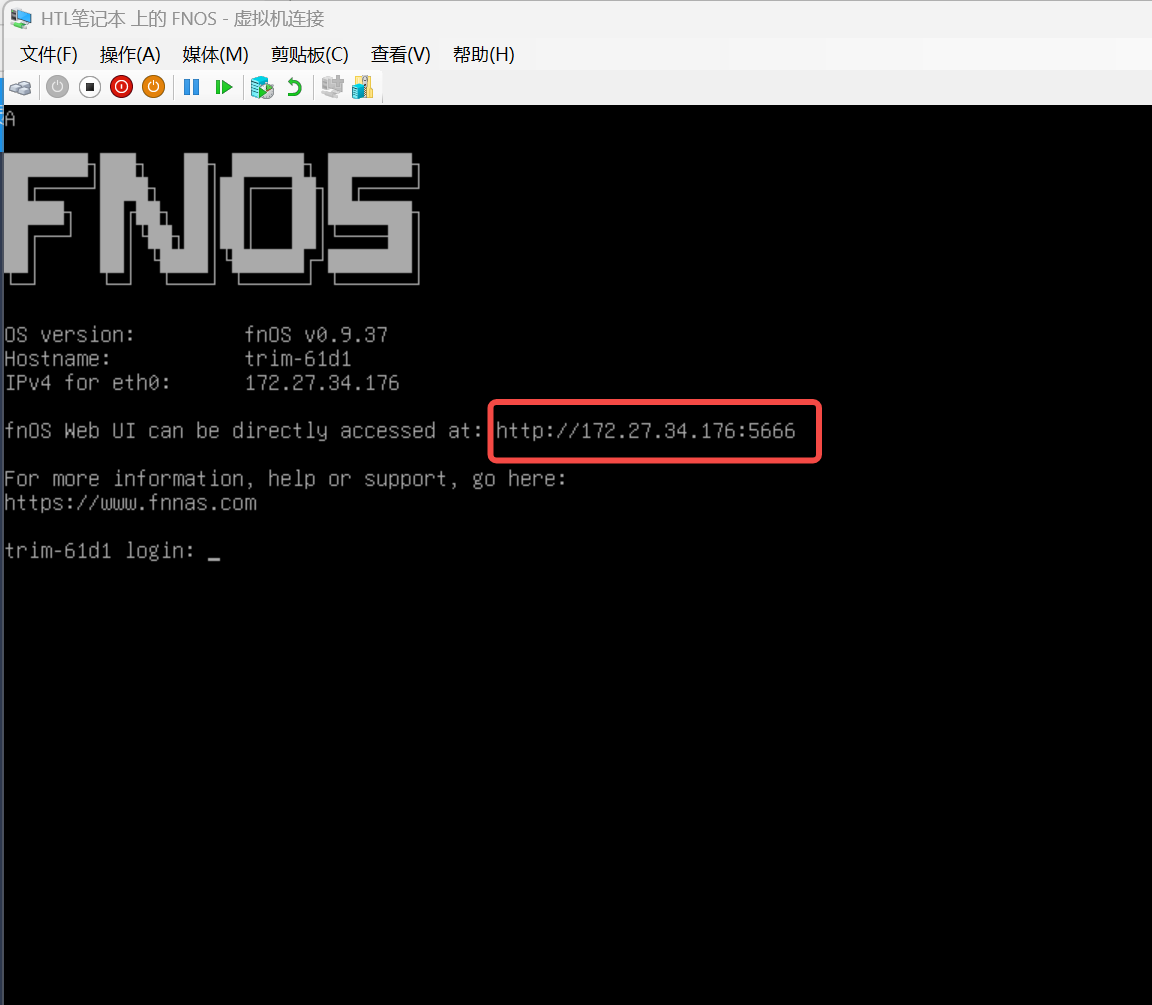
Task: Save VM state with the orange power icon
Action: point(153,87)
